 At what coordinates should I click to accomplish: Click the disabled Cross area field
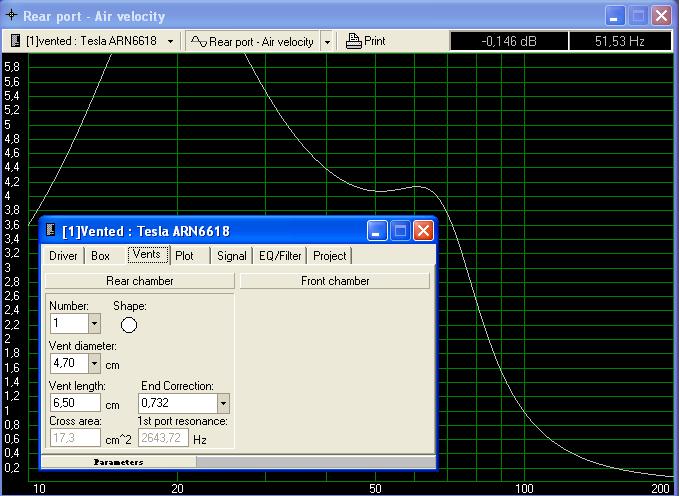pyautogui.click(x=75, y=438)
